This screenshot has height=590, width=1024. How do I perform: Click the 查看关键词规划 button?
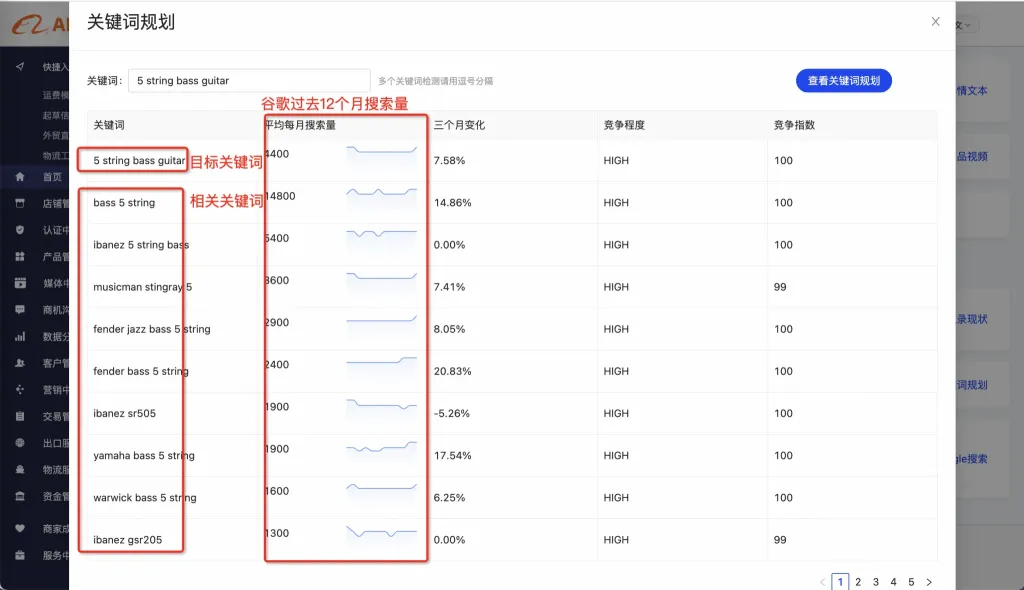tap(843, 81)
